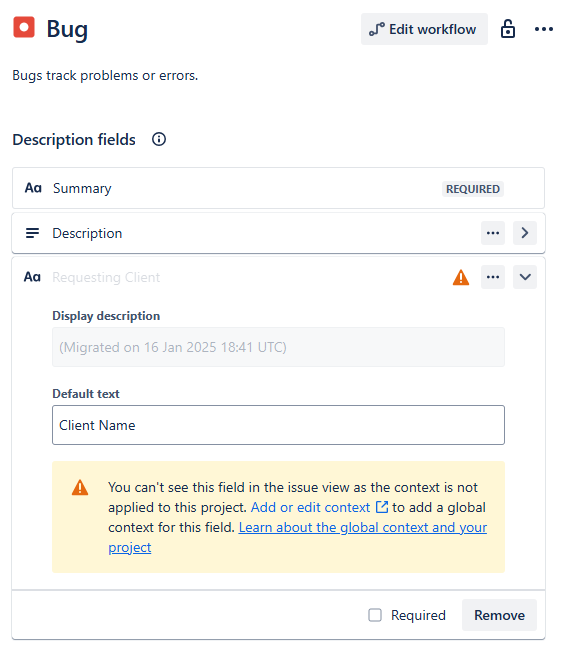Click the Remove button
Viewport: 576px width, 646px height.
[x=499, y=615]
